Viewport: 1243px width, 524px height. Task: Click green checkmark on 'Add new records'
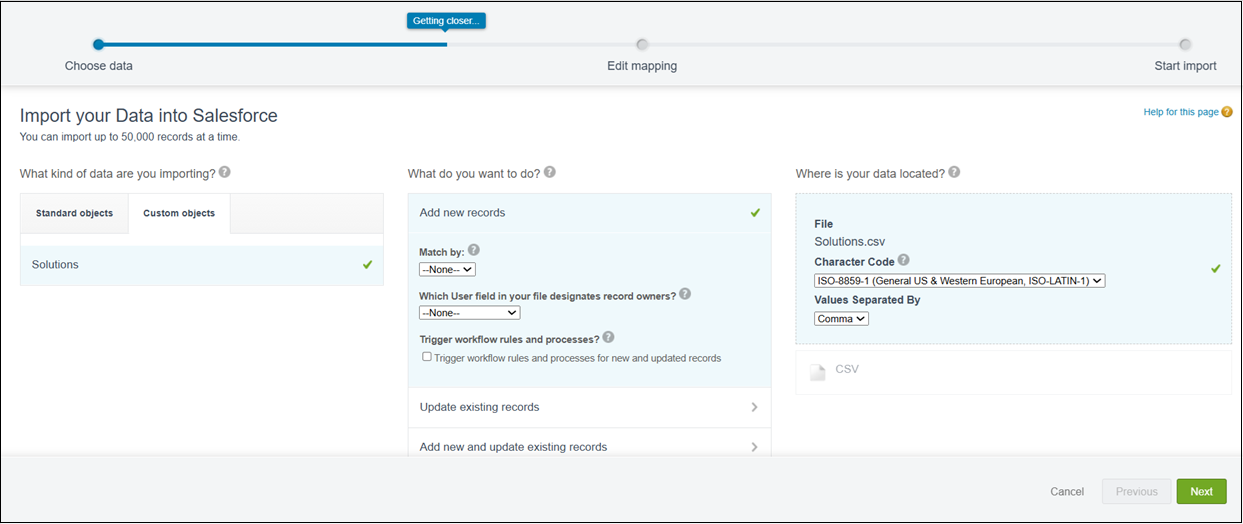coord(755,213)
